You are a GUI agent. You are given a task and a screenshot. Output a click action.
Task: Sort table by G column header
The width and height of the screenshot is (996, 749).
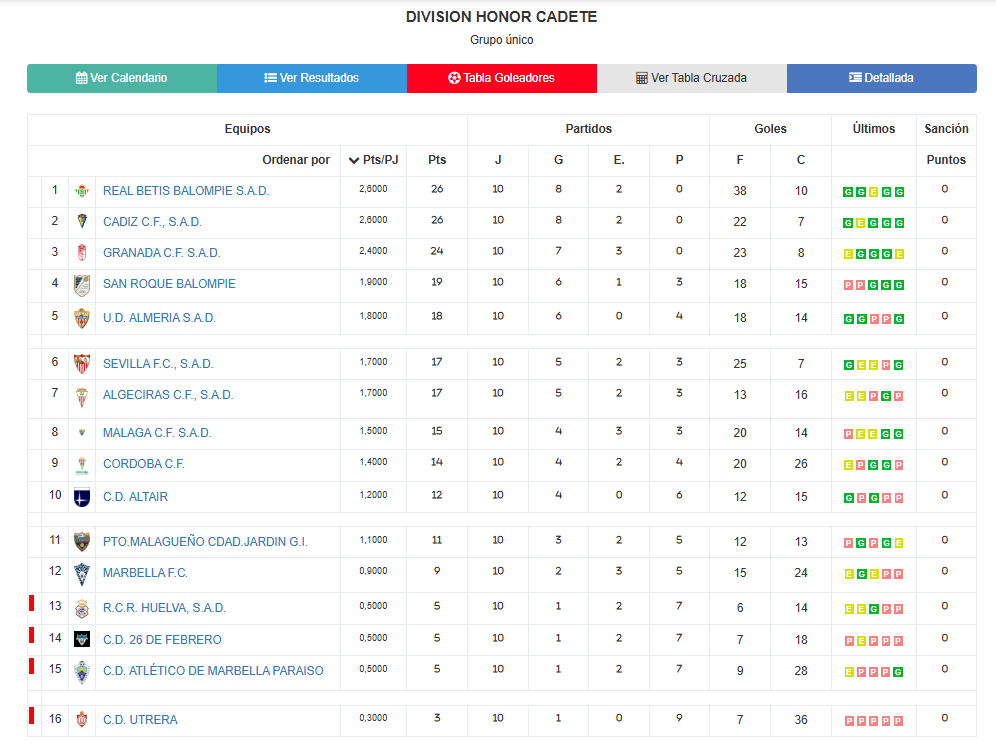(558, 160)
